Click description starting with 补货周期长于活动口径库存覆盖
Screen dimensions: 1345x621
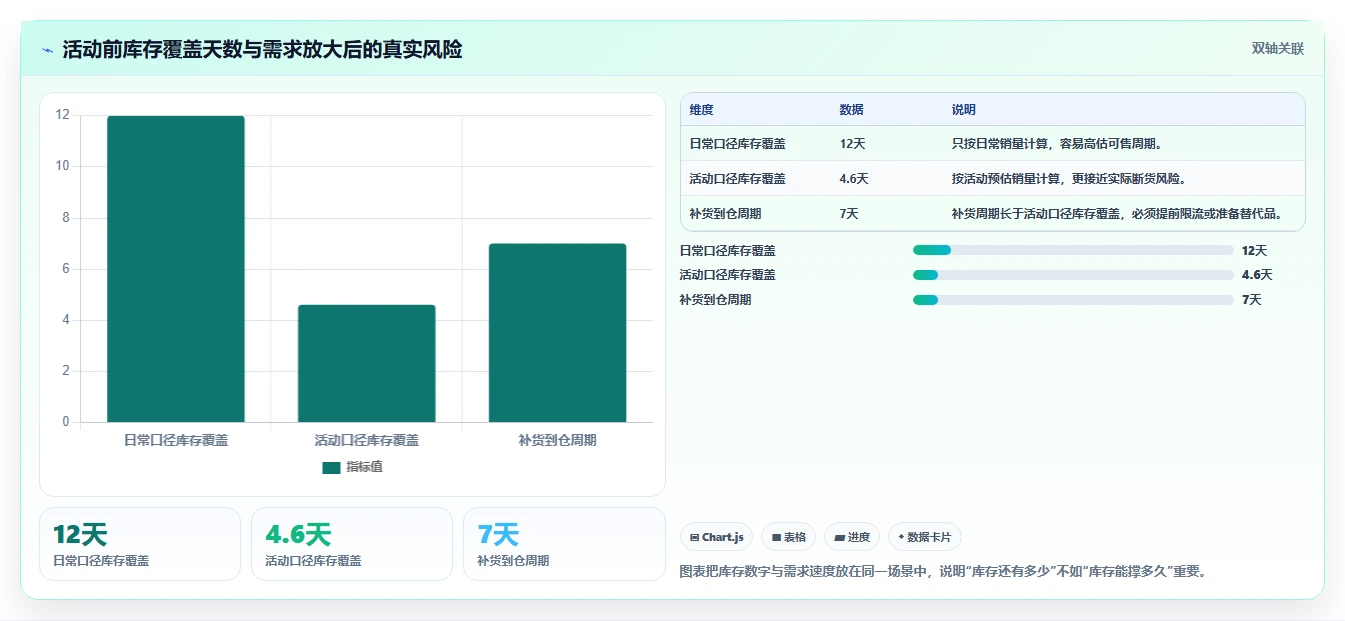click(1116, 214)
